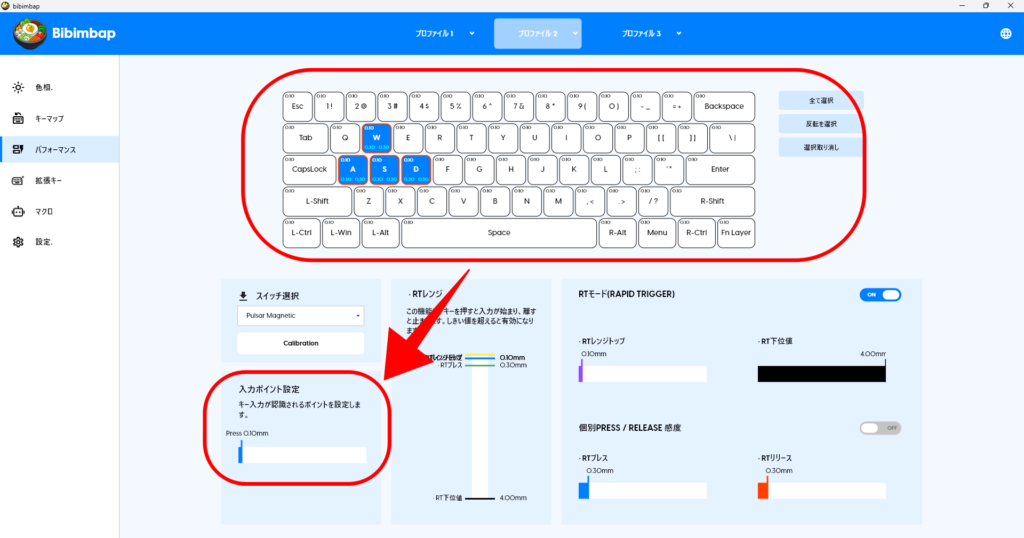Open the Pulsar Magnetic switch dropdown
This screenshot has height=538, width=1024.
300,316
